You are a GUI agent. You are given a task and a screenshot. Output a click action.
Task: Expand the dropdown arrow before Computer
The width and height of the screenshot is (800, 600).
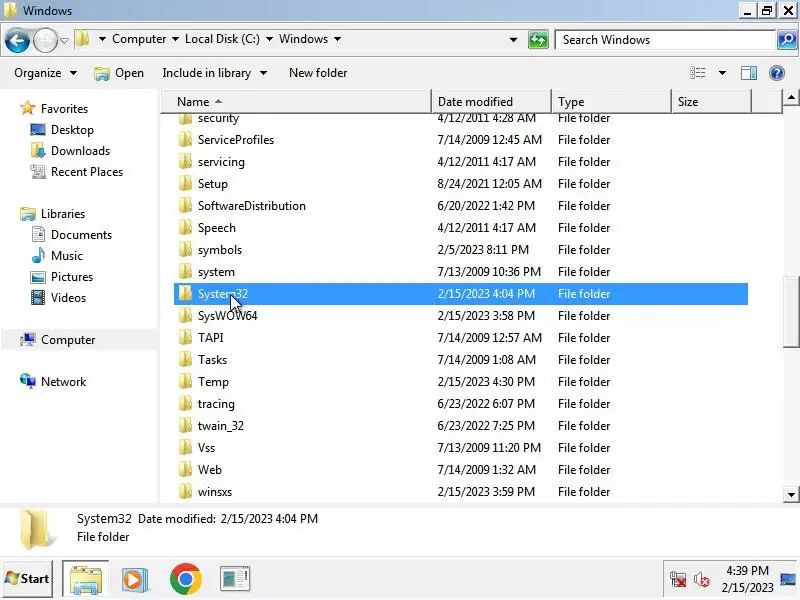pyautogui.click(x=102, y=39)
